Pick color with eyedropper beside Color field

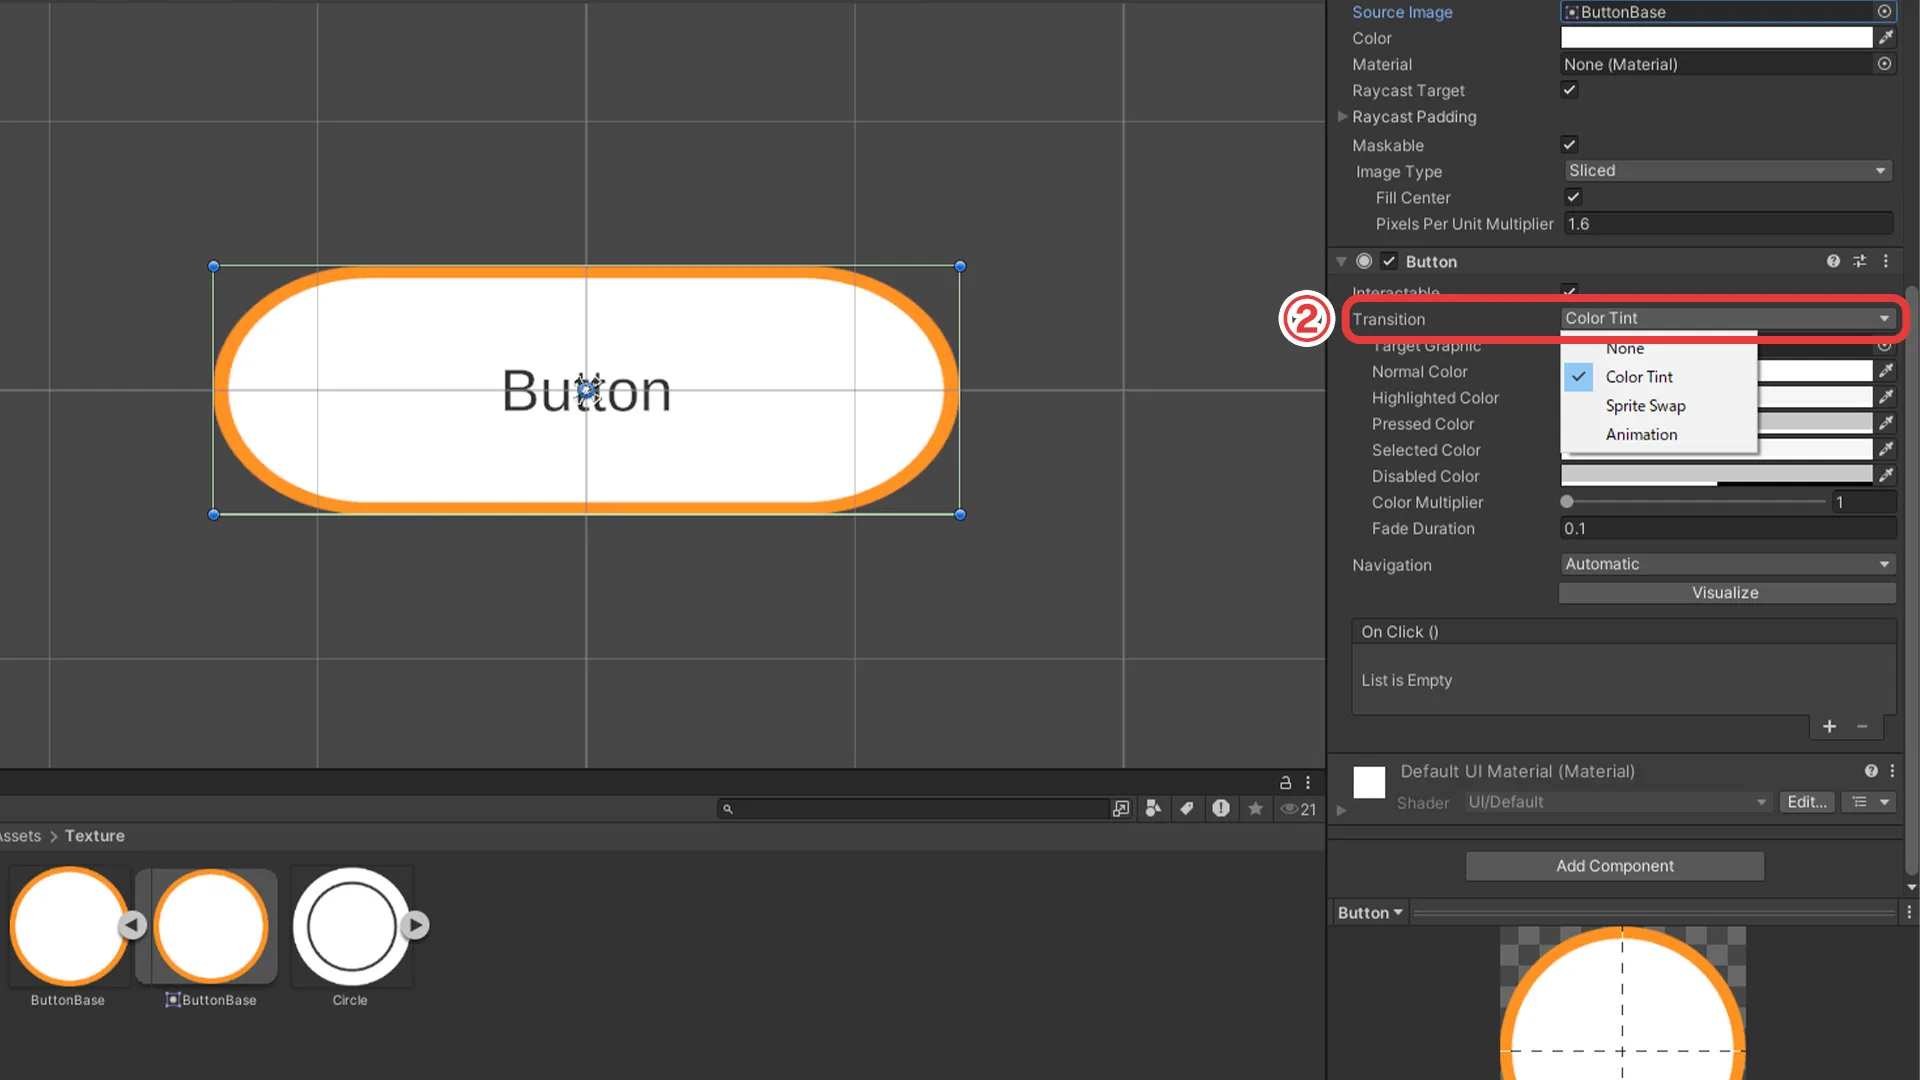point(1886,38)
